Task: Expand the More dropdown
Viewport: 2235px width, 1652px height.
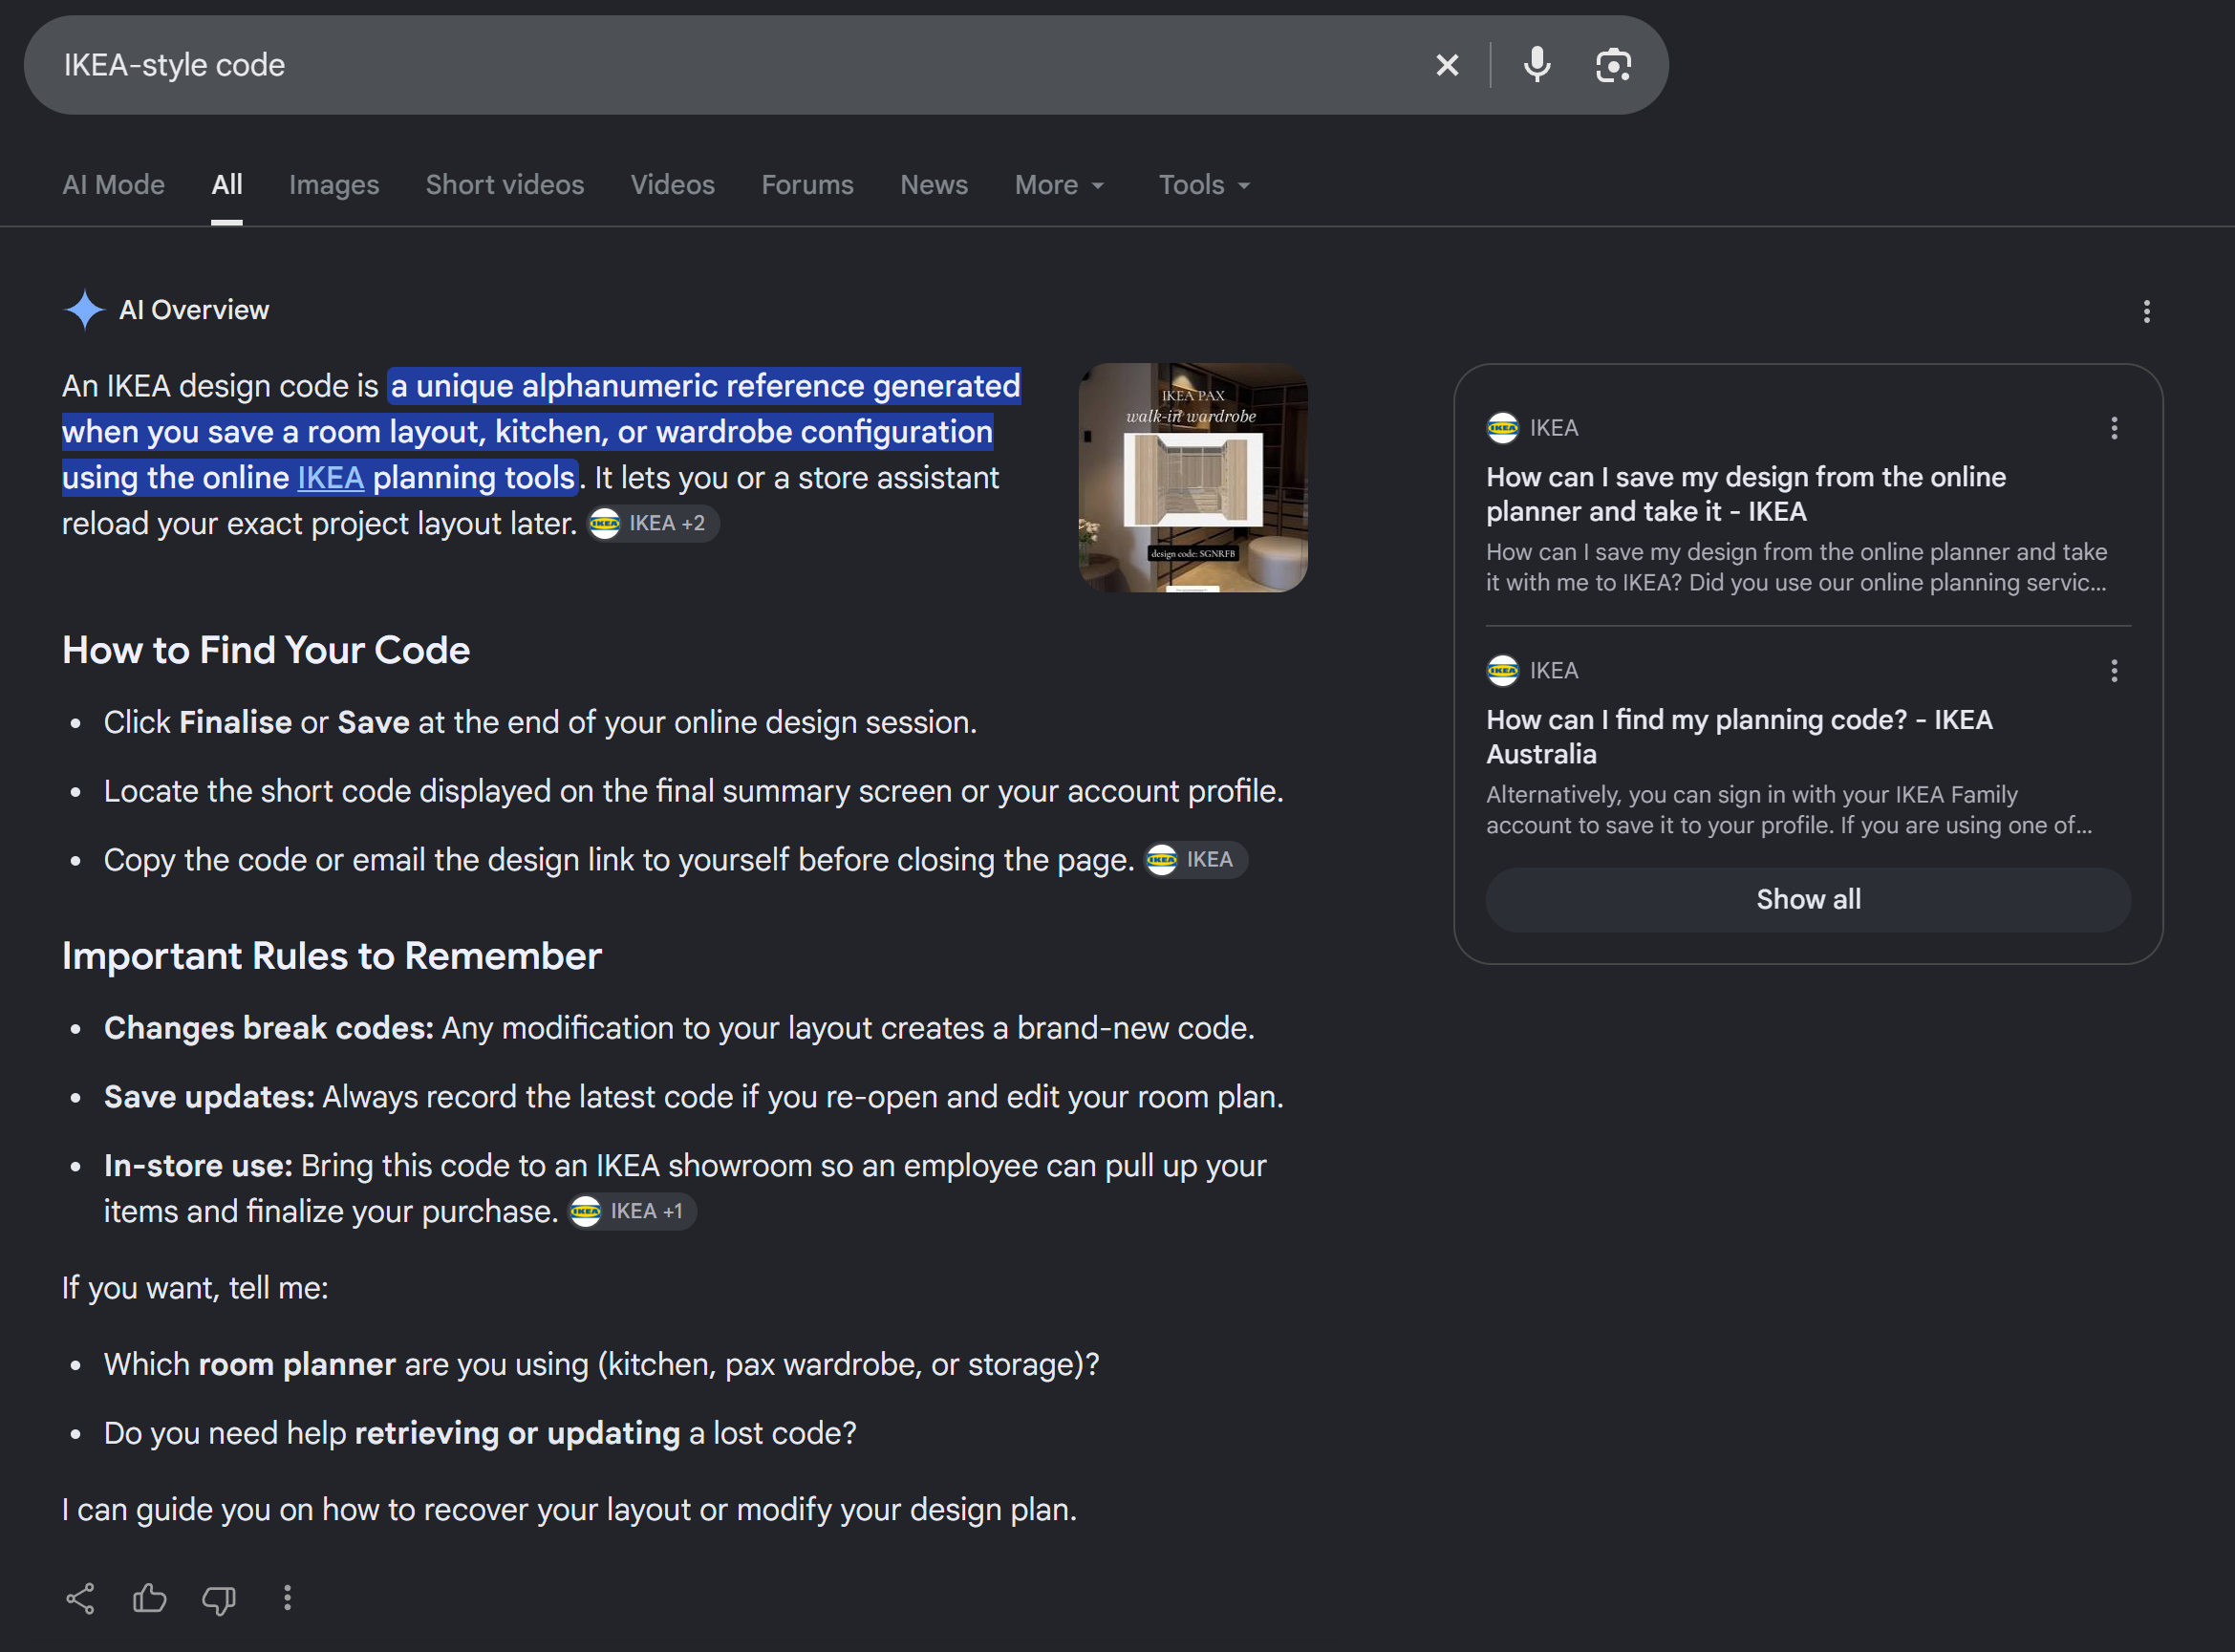Action: (x=1060, y=185)
